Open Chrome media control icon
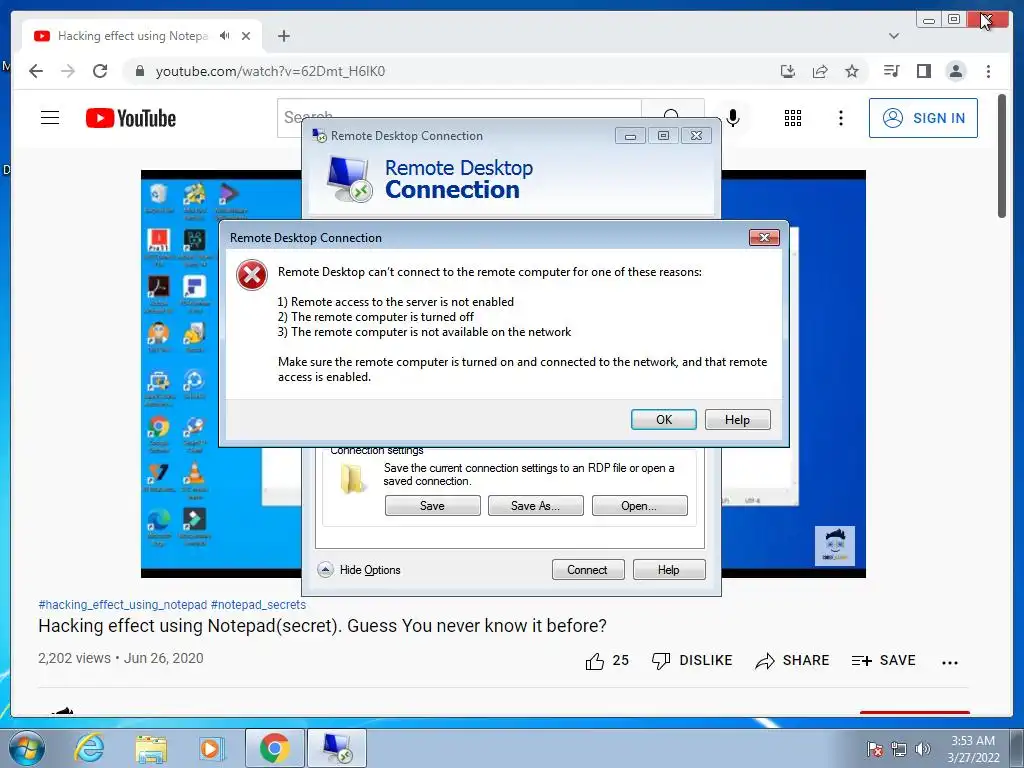Screen dimensions: 1024x768 (891, 71)
